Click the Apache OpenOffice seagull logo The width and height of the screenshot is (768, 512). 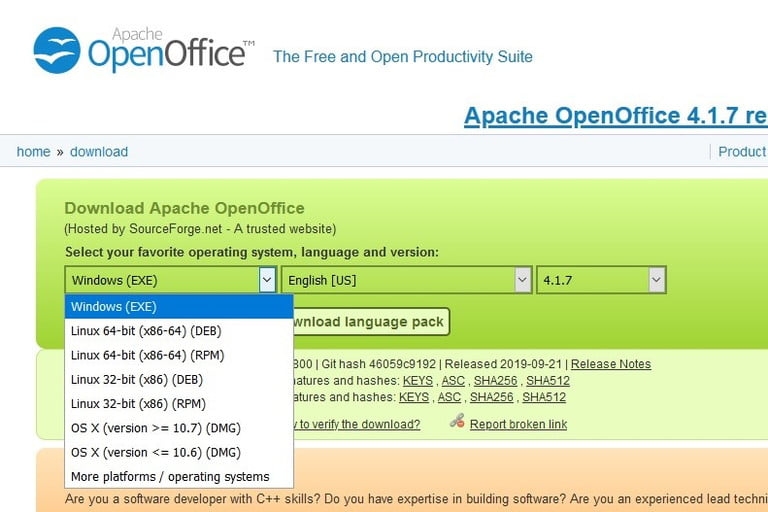57,50
